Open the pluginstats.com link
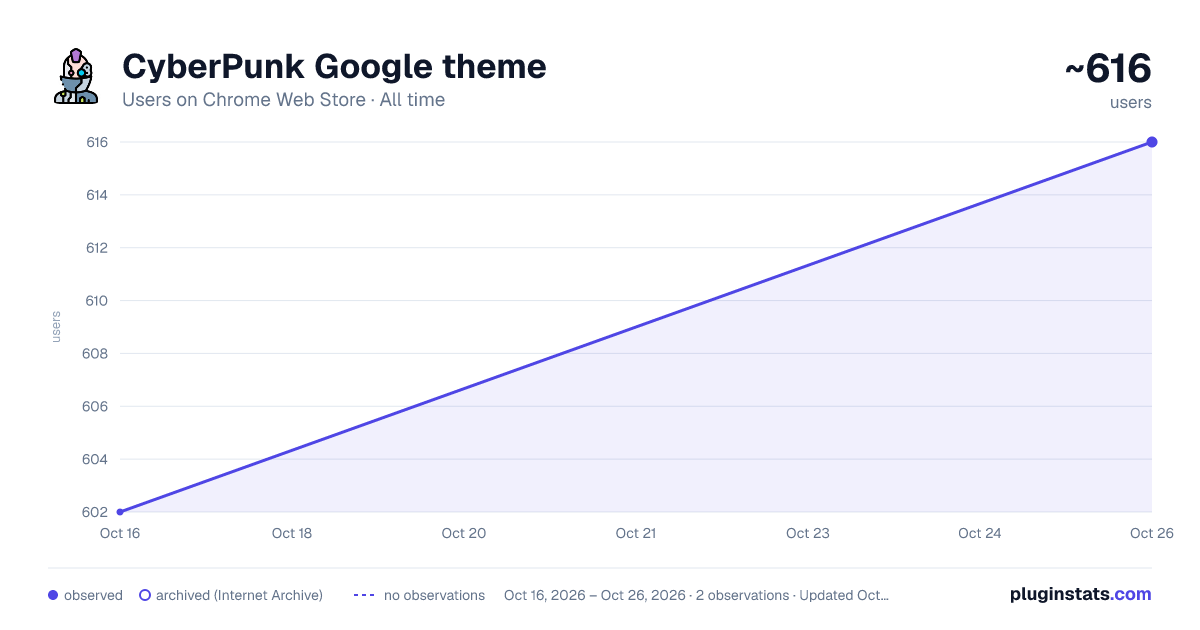Viewport: 1200px width, 630px height. coord(1080,594)
